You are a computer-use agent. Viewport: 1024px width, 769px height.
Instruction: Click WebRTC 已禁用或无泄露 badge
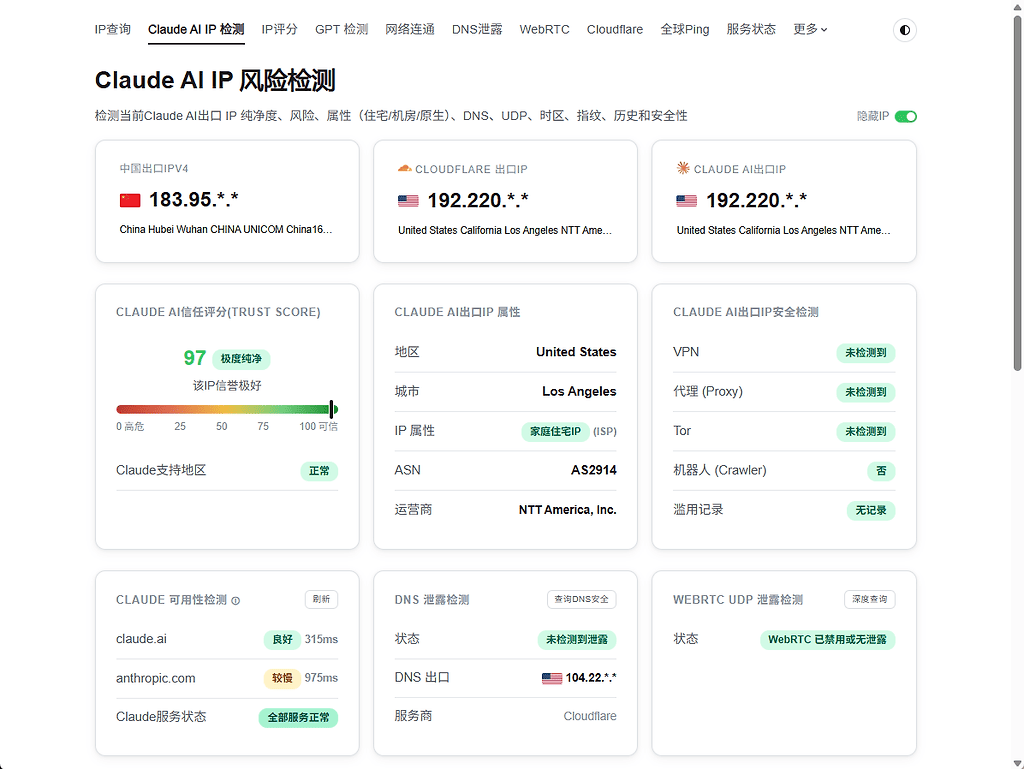(827, 640)
